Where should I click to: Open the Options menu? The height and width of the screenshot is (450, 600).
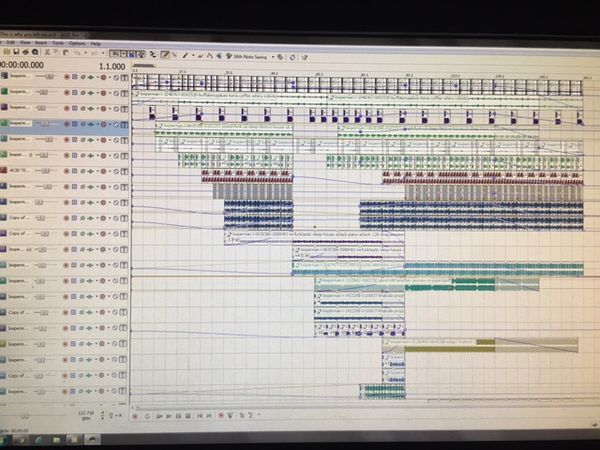[76, 43]
